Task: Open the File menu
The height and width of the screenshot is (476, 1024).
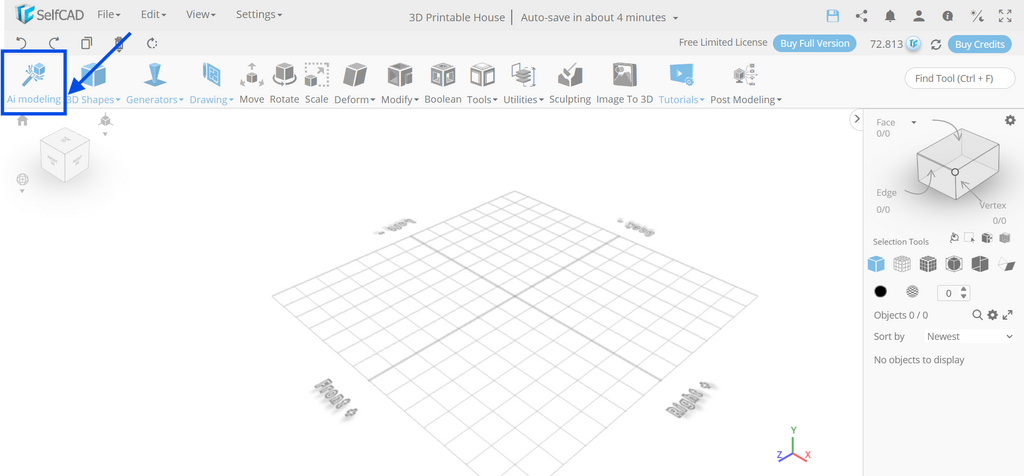Action: point(109,14)
